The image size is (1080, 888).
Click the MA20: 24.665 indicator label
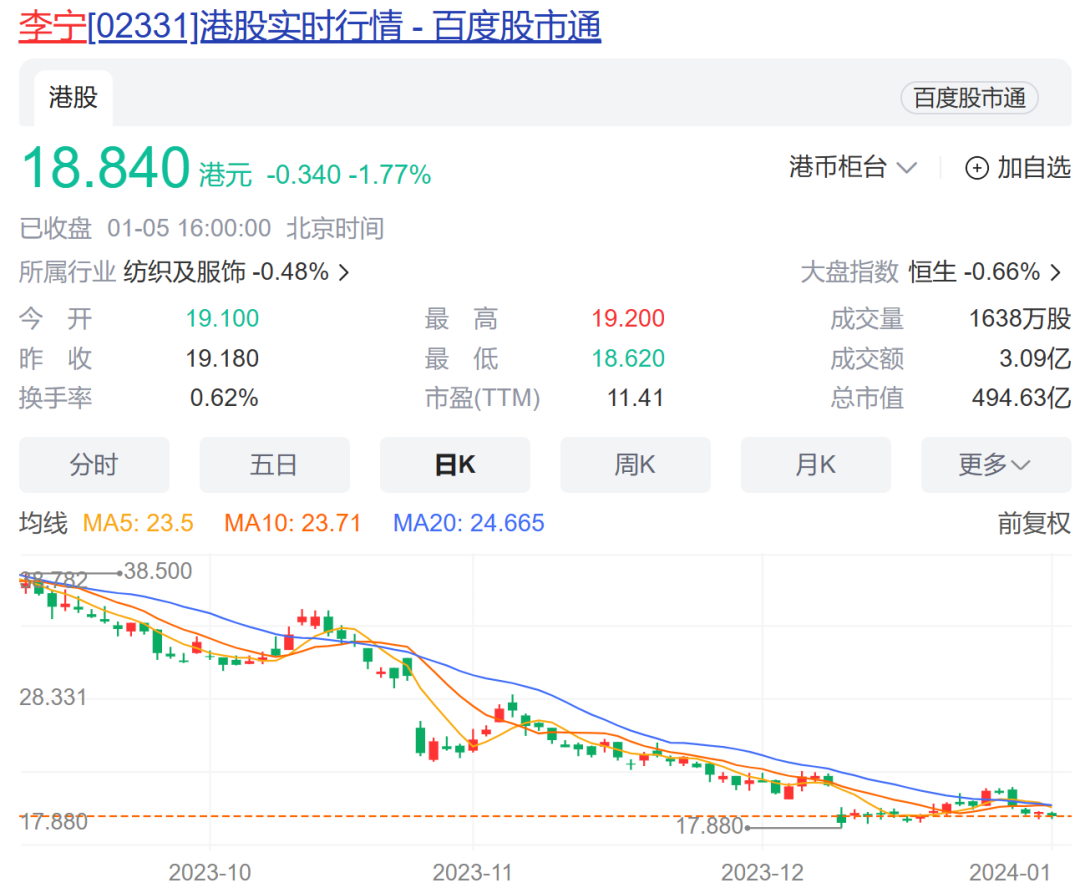[468, 524]
